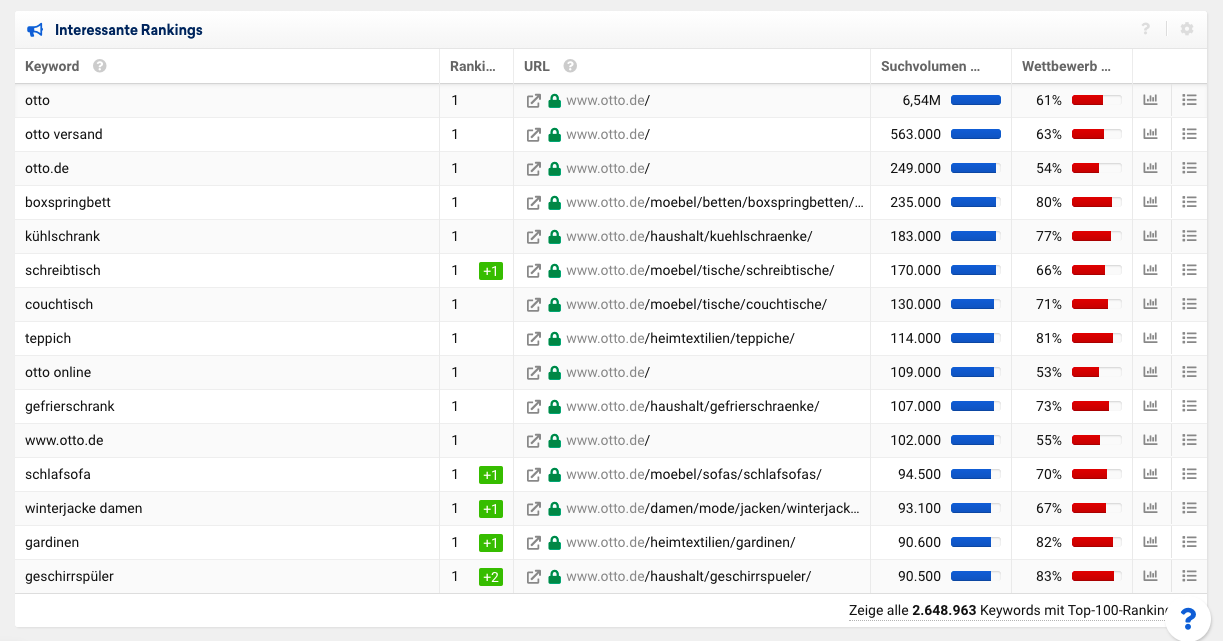This screenshot has width=1223, height=641.
Task: Click the +1 change badge for schreibtisch
Action: point(490,271)
